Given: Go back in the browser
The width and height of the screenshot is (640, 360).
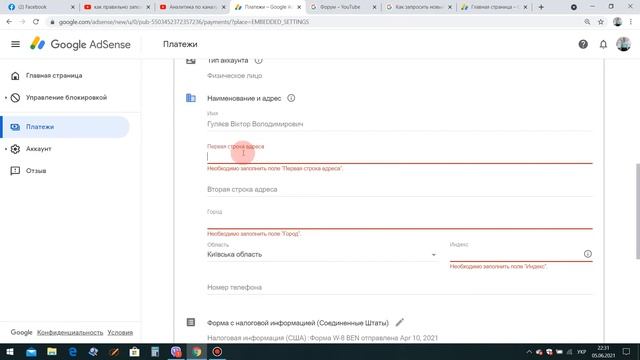Looking at the screenshot, I should pyautogui.click(x=9, y=22).
